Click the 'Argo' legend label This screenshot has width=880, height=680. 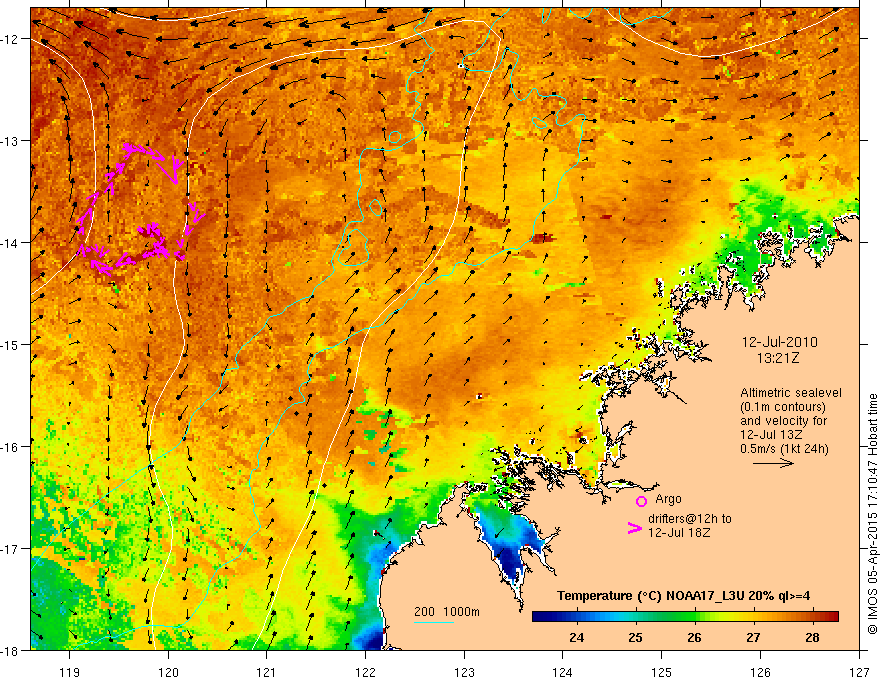pyautogui.click(x=668, y=499)
